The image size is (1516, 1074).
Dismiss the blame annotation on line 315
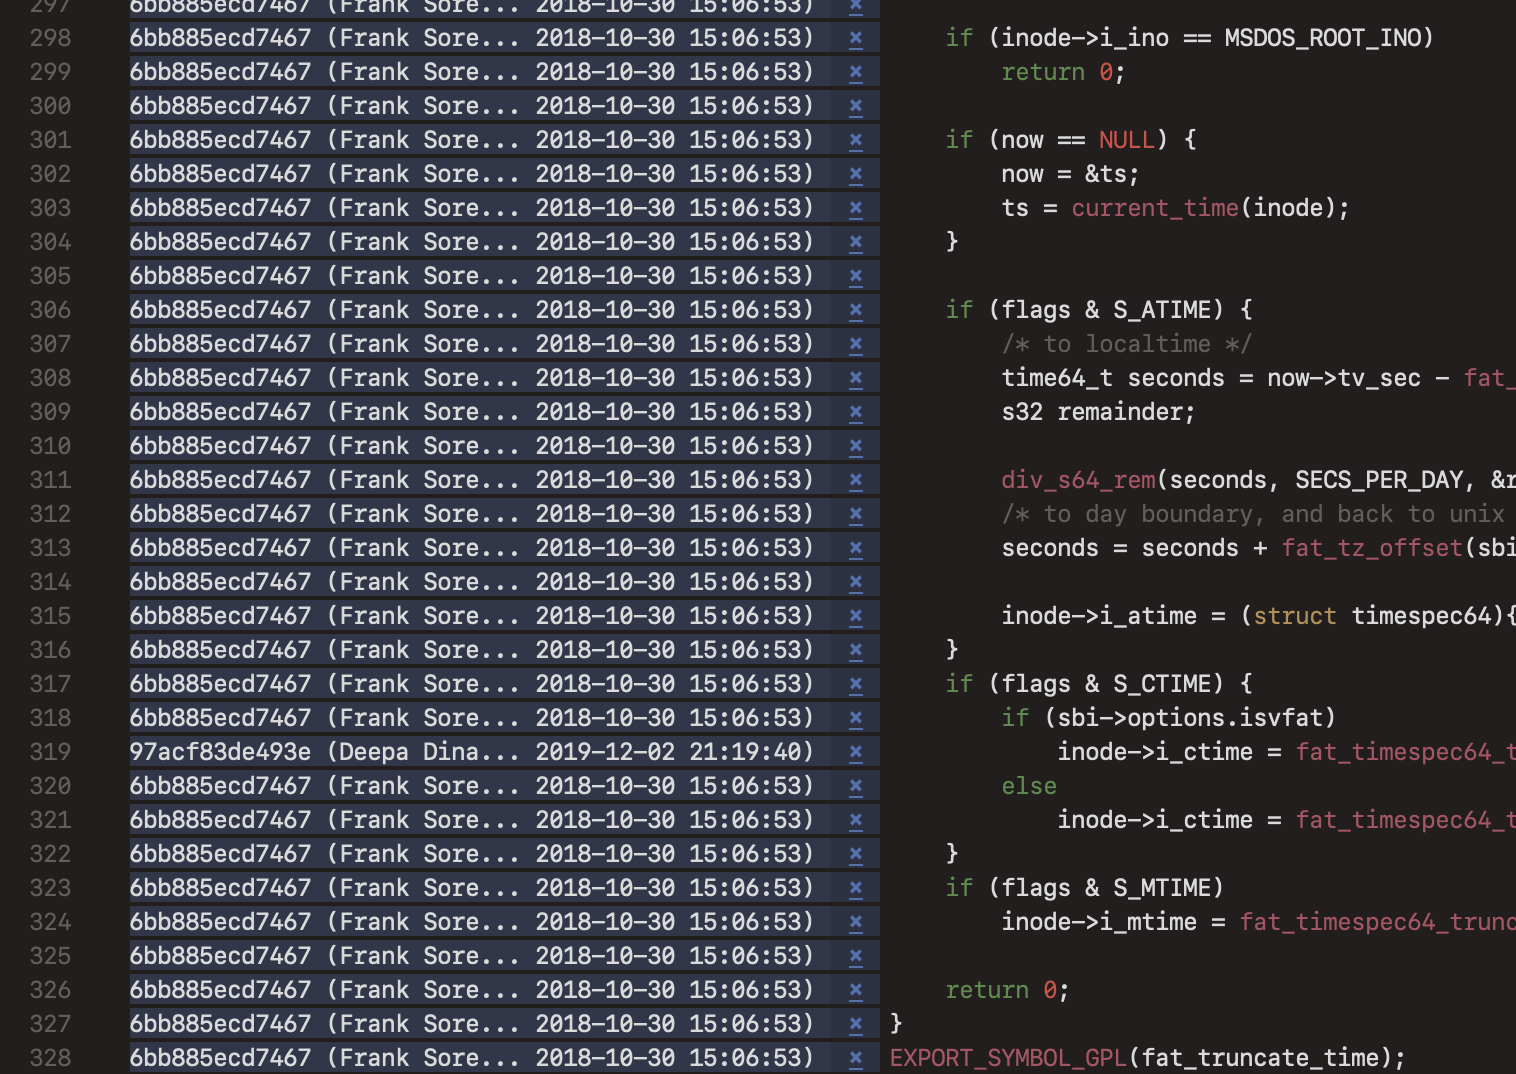click(x=855, y=615)
